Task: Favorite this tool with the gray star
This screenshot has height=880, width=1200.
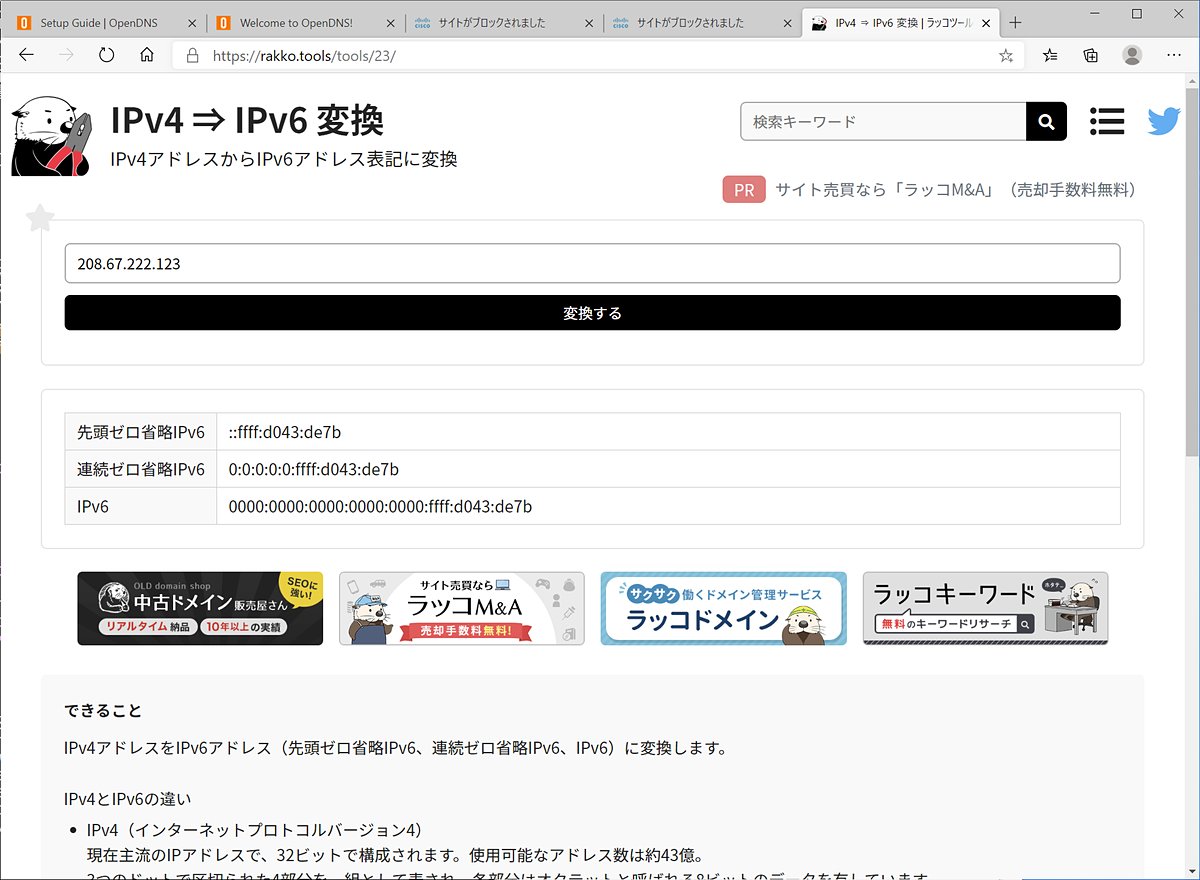Action: [39, 218]
